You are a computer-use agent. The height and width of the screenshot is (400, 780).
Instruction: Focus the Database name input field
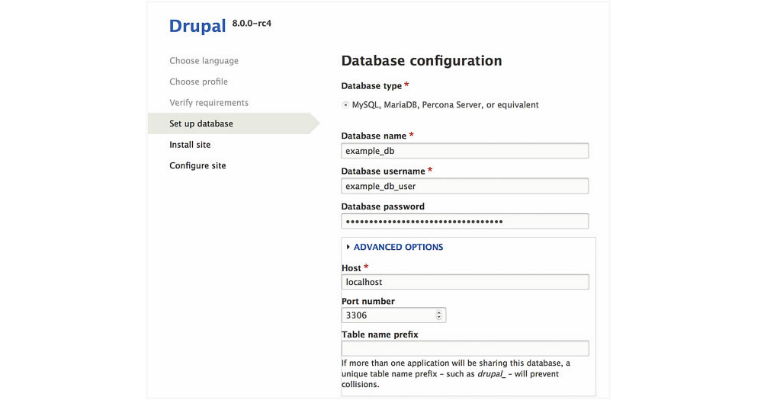click(x=464, y=151)
